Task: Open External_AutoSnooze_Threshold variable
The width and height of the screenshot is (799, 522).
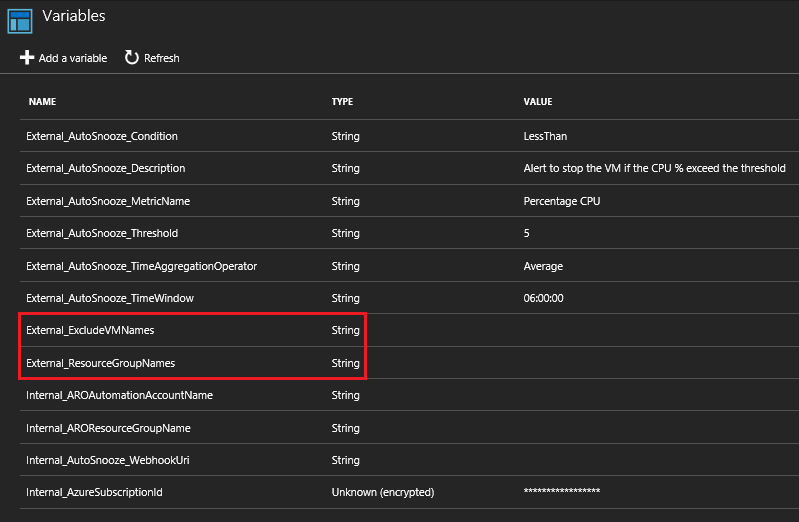Action: click(x=102, y=233)
